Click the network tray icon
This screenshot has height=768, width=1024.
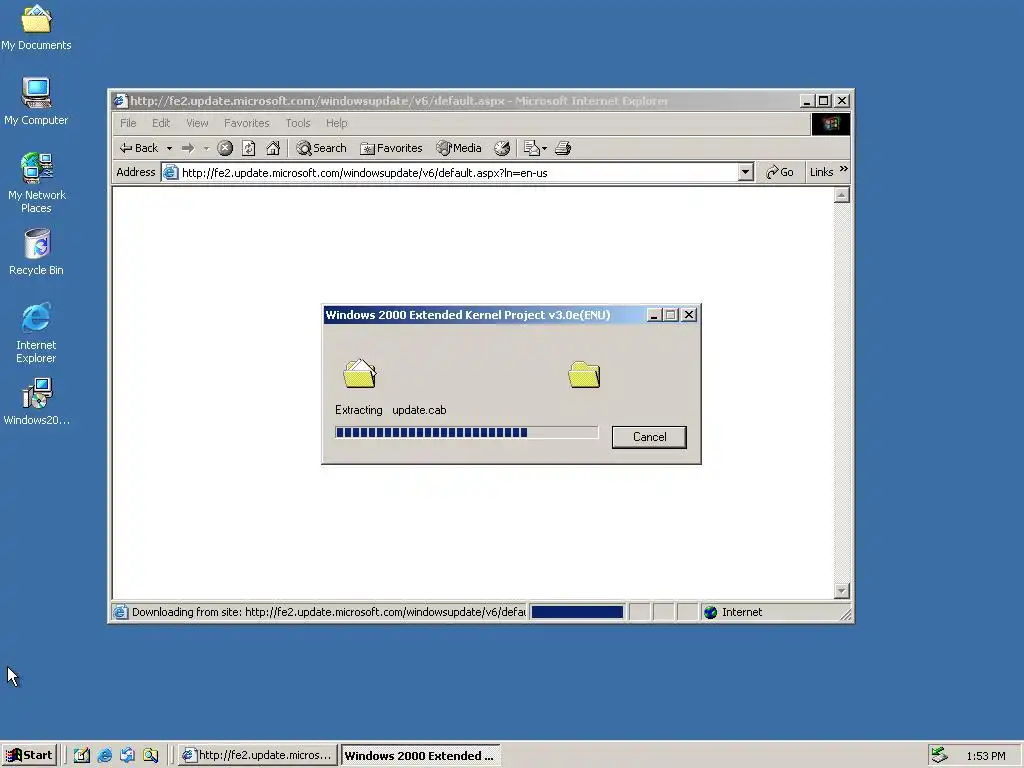(939, 755)
